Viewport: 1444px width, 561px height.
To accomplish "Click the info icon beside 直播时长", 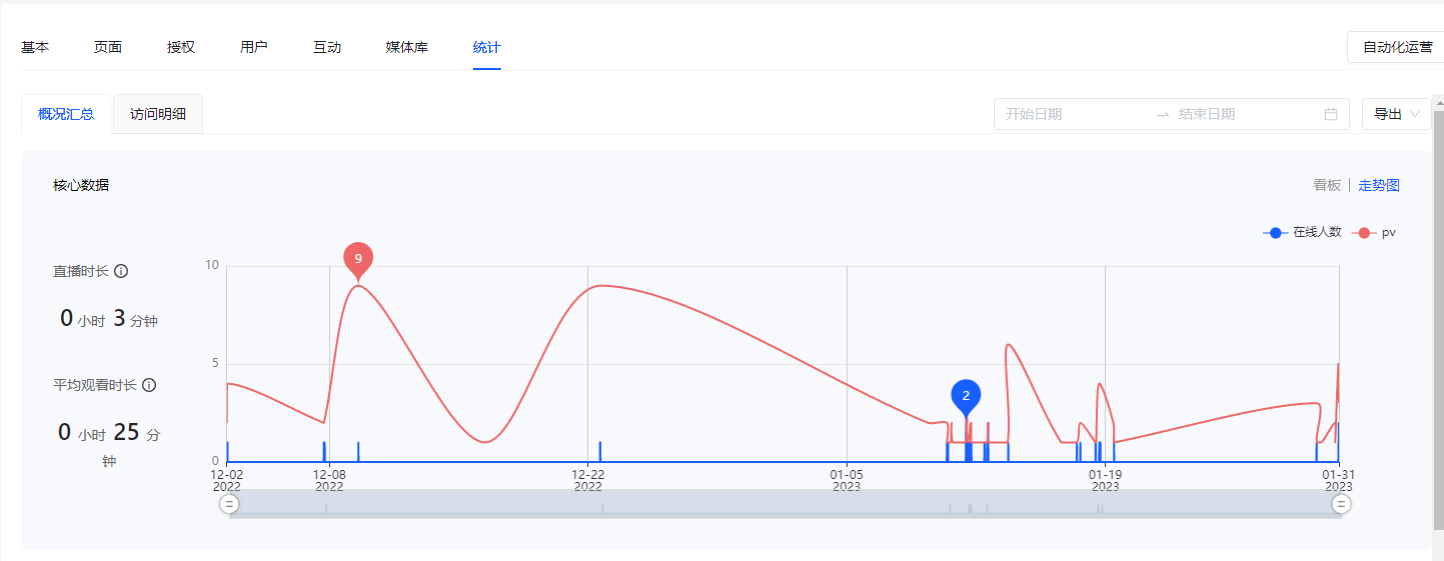I will [x=121, y=271].
